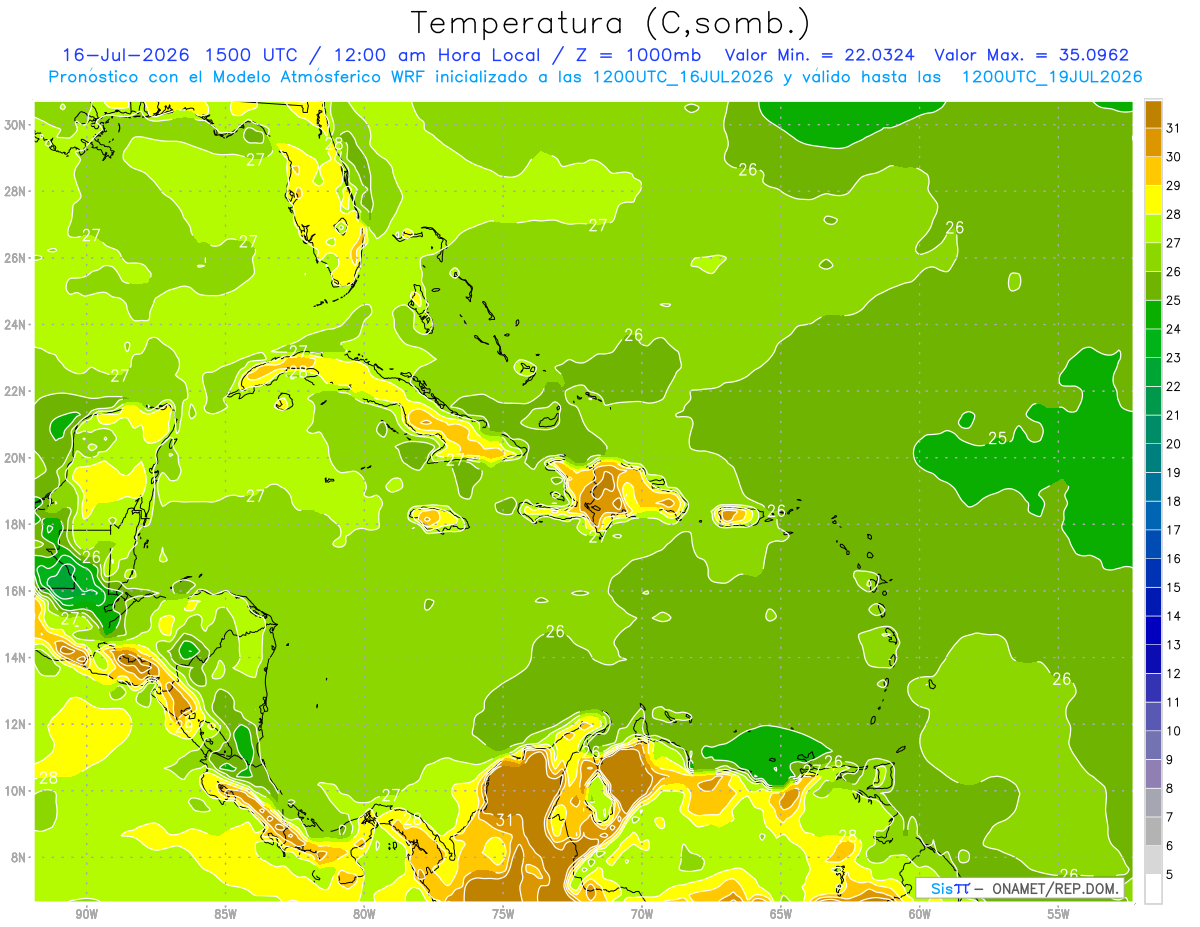The width and height of the screenshot is (1200, 927).
Task: Choose the blue legend swatch between 15 and 16
Action: [x=1153, y=573]
